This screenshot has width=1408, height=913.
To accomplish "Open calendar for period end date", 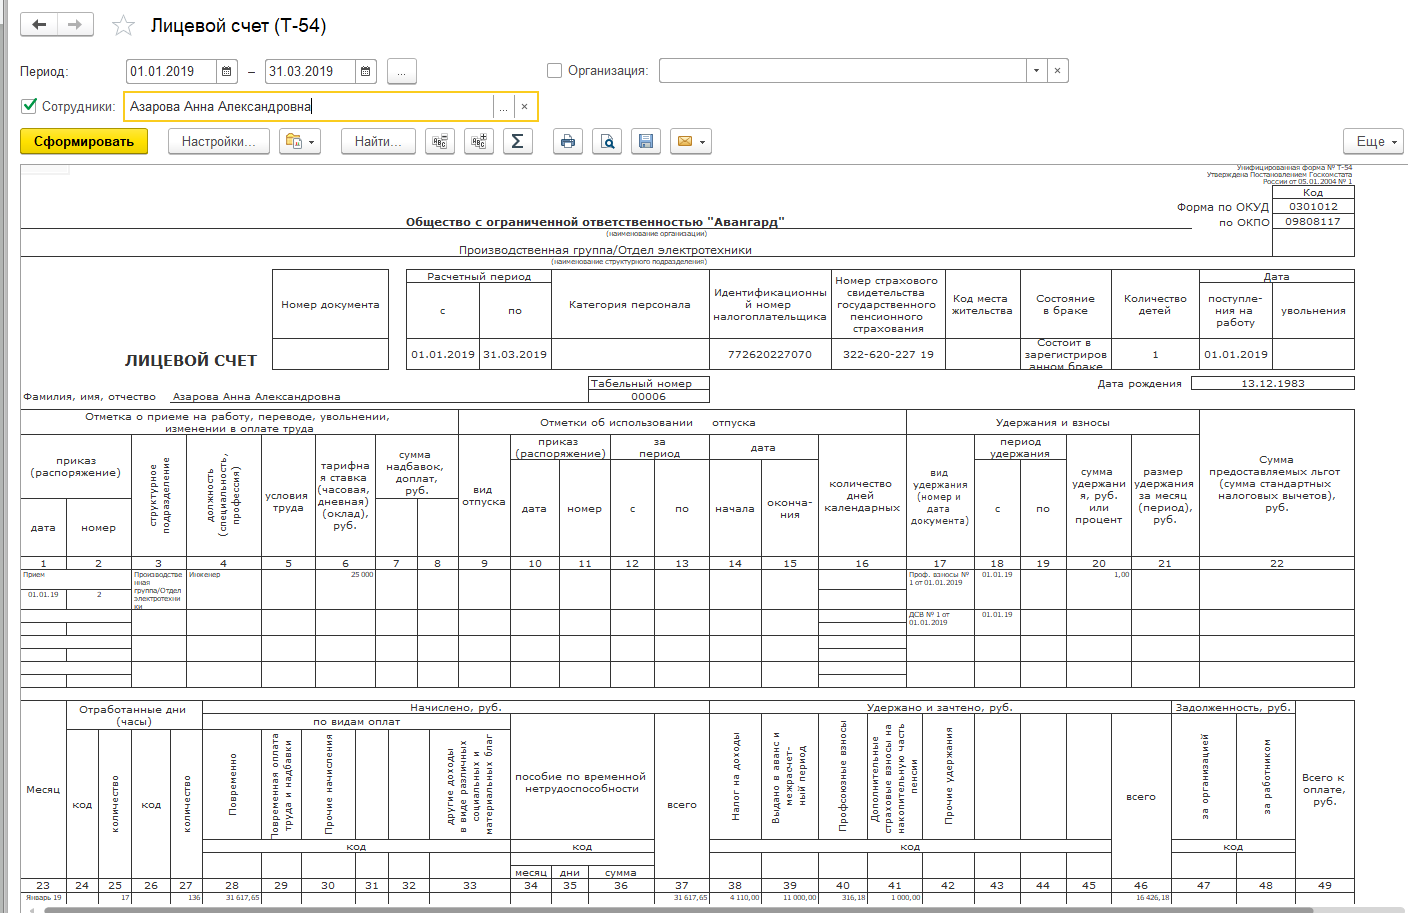I will click(365, 72).
